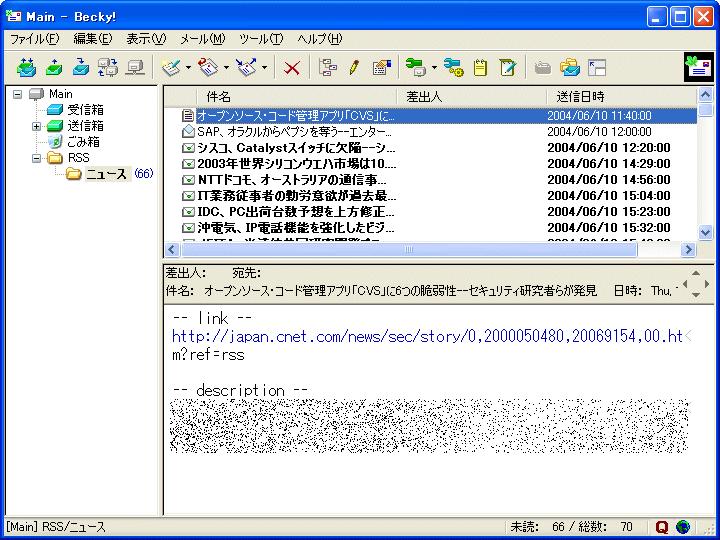Click the send mail icon with up arrow

pyautogui.click(x=54, y=68)
